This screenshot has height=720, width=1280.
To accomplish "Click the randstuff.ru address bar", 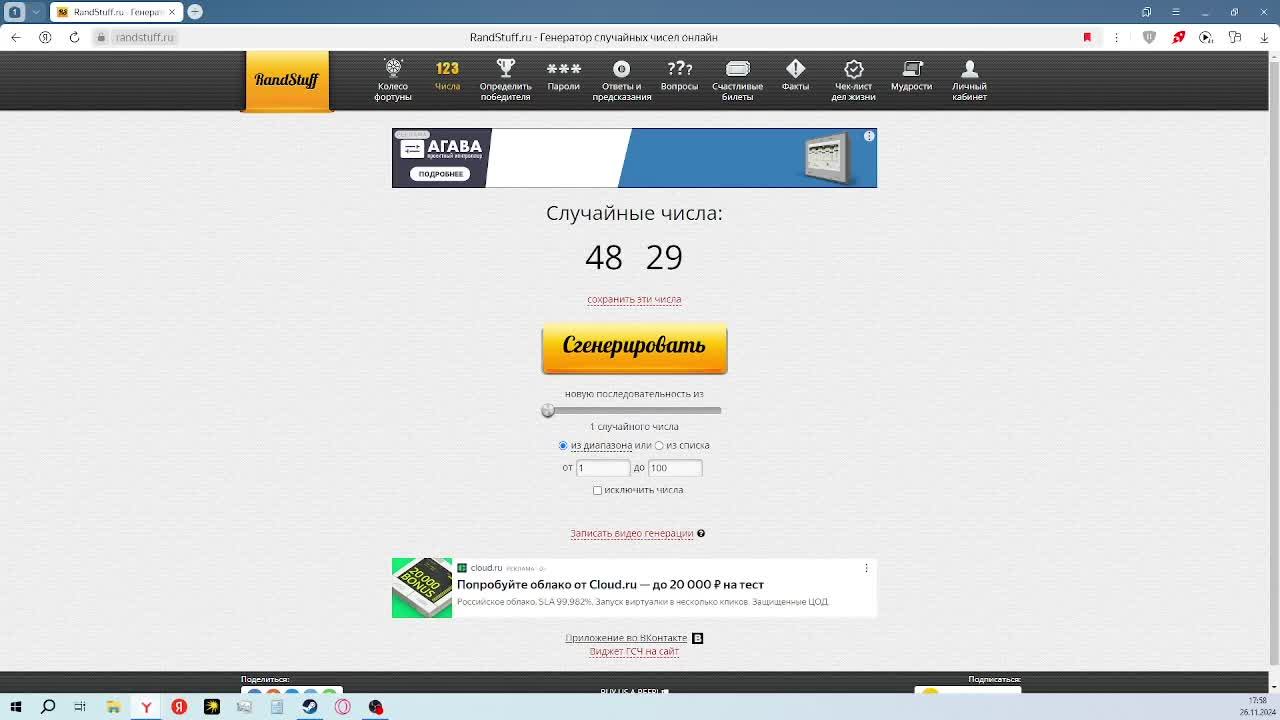I will 145,37.
